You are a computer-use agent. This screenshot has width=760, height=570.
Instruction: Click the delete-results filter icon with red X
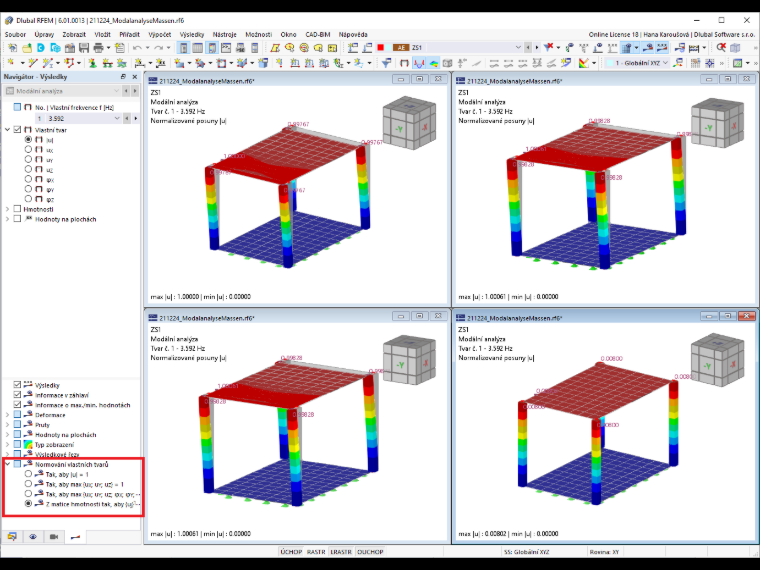click(548, 48)
